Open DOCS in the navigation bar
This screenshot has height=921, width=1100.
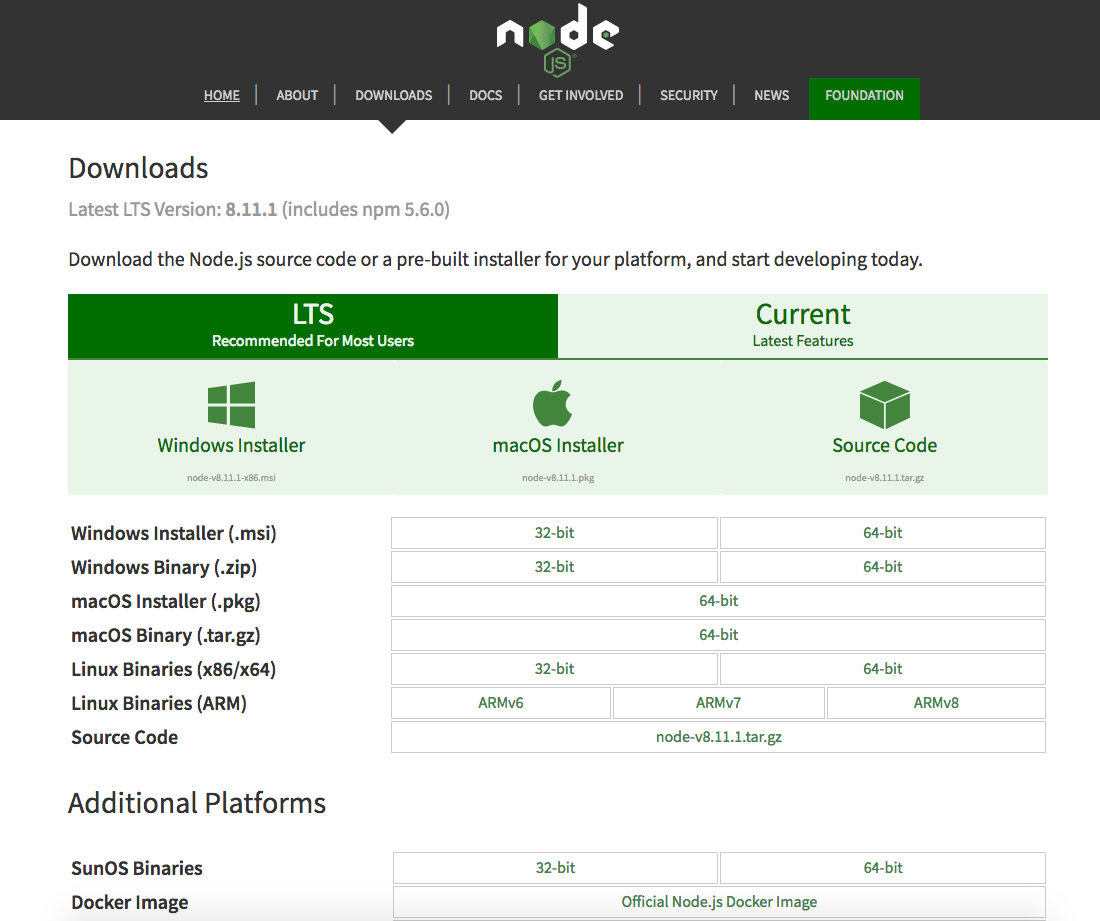click(x=485, y=95)
